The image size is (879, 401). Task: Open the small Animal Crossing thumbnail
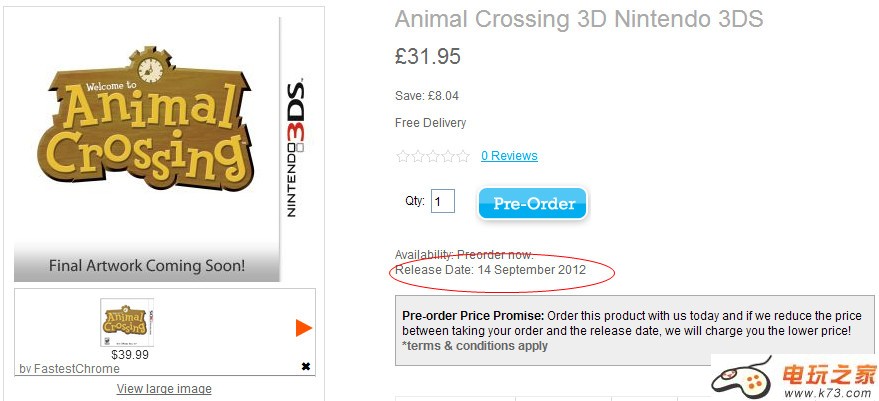coord(127,322)
